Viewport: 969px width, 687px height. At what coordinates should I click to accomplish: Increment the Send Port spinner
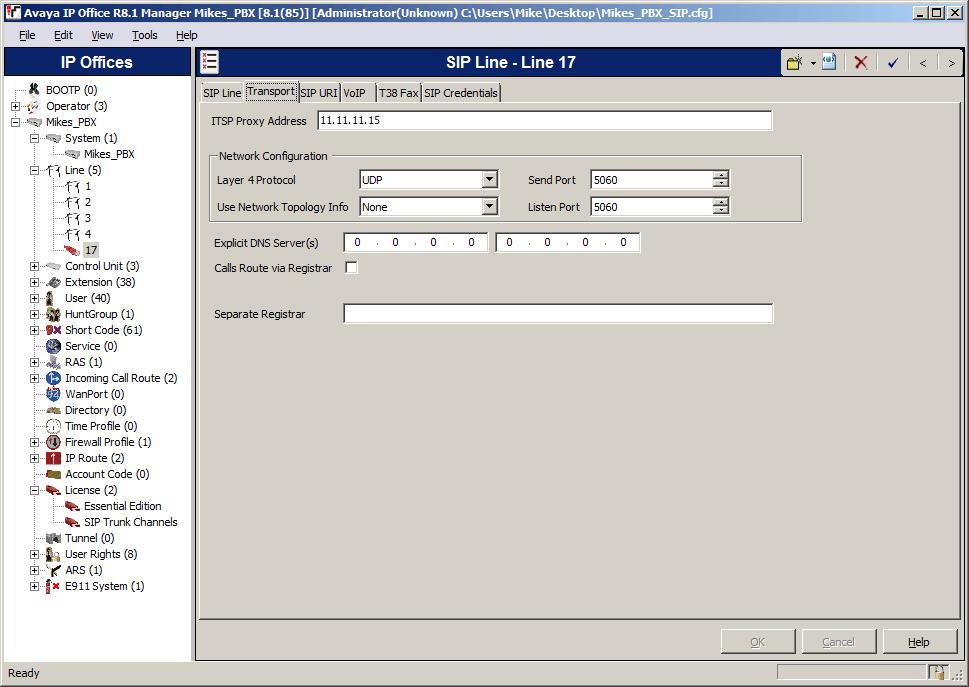(x=721, y=175)
